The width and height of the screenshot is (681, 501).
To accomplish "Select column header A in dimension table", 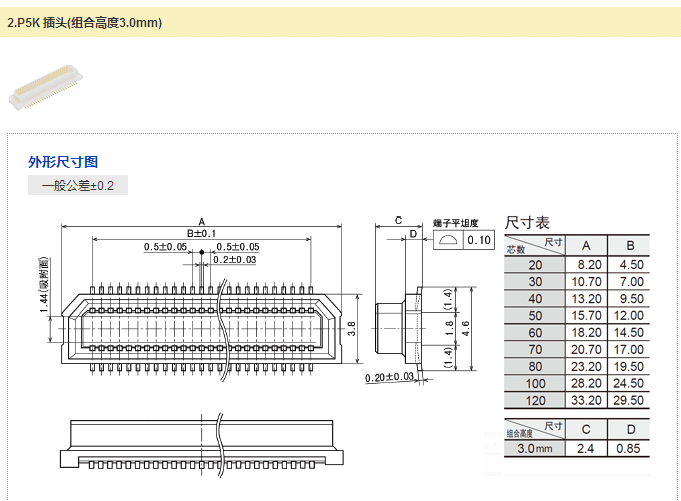I will tap(587, 246).
